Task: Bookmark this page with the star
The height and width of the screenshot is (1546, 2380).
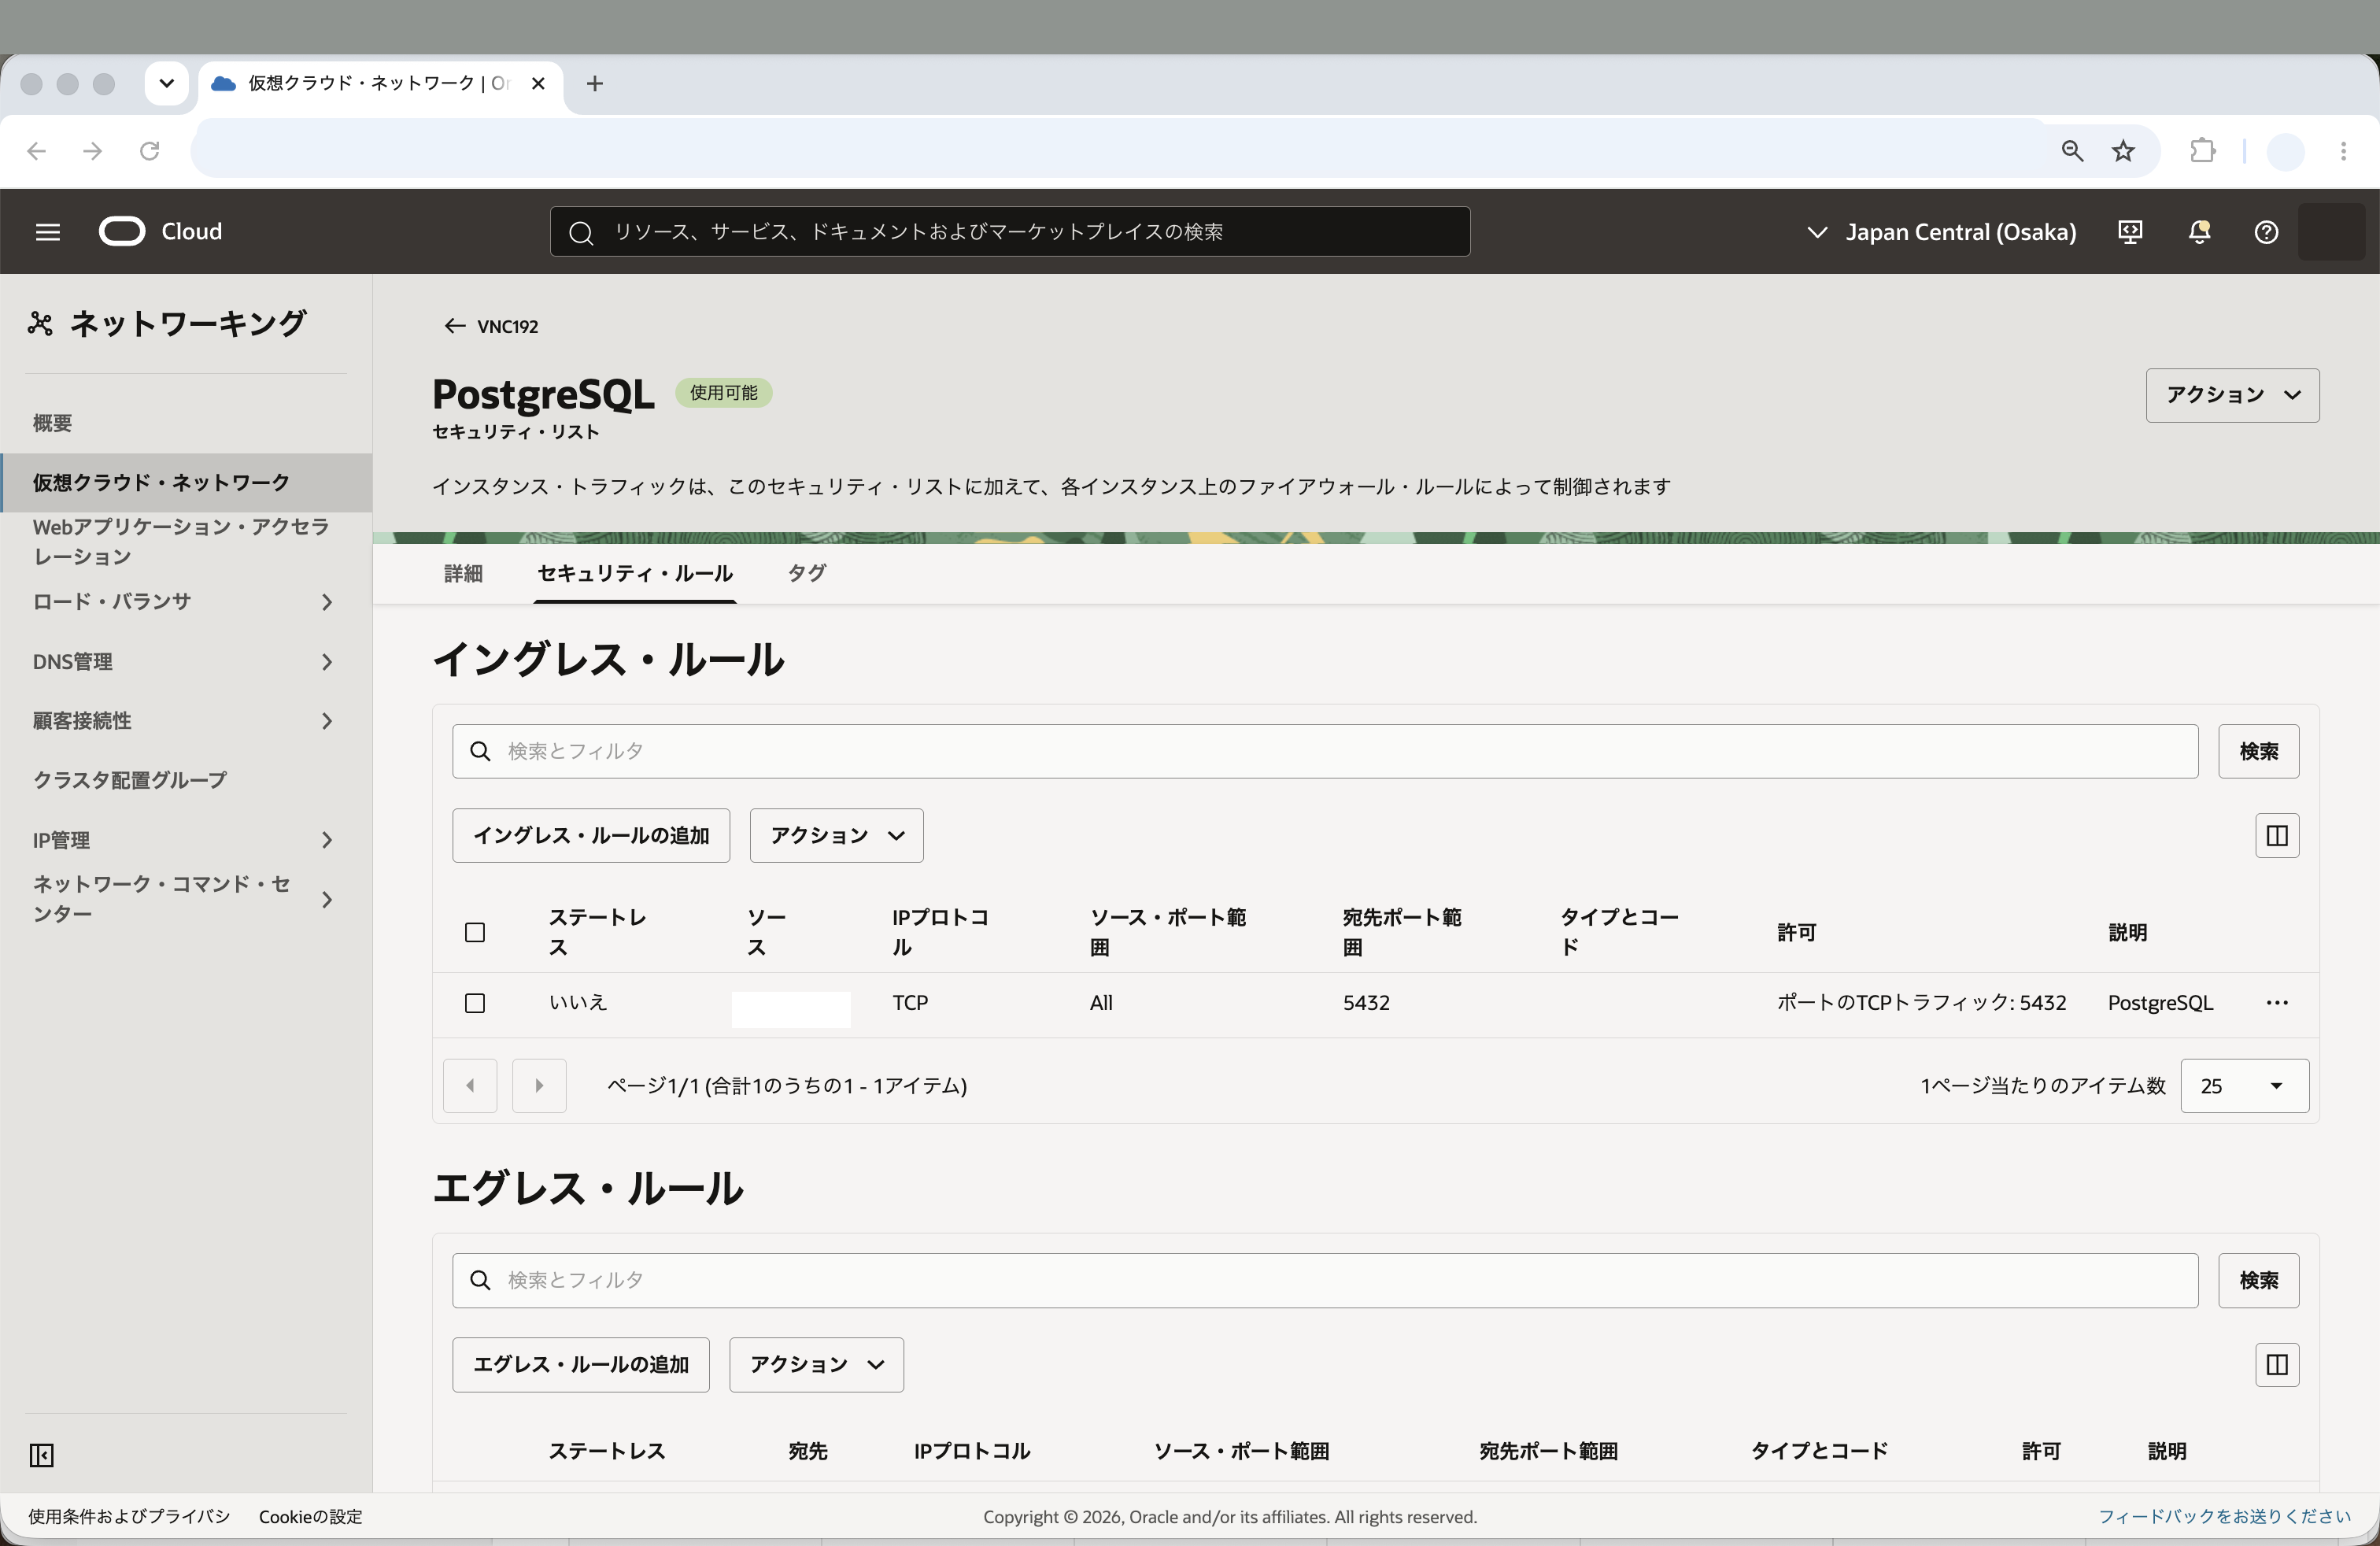Action: pyautogui.click(x=2123, y=151)
